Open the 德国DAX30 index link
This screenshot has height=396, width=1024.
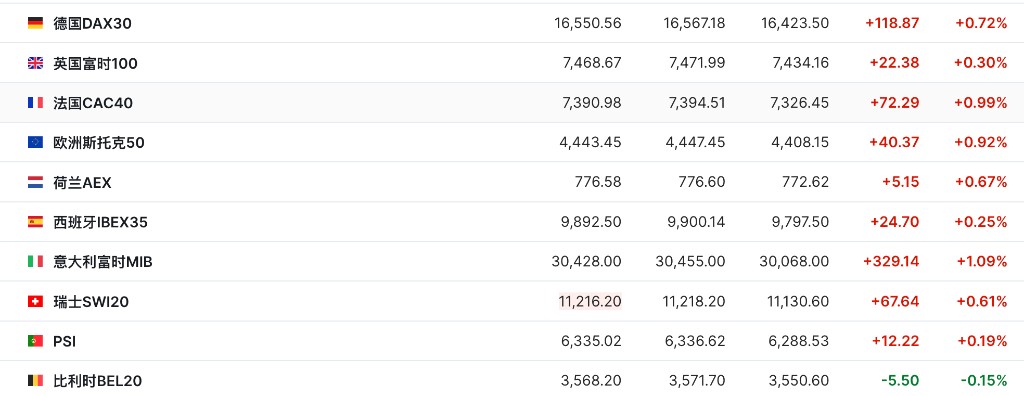point(93,24)
